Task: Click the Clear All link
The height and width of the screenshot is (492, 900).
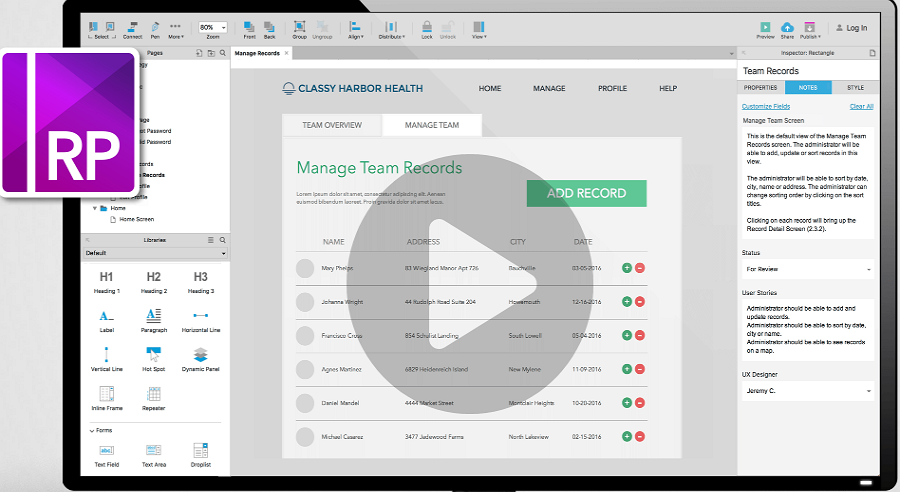Action: pos(862,106)
